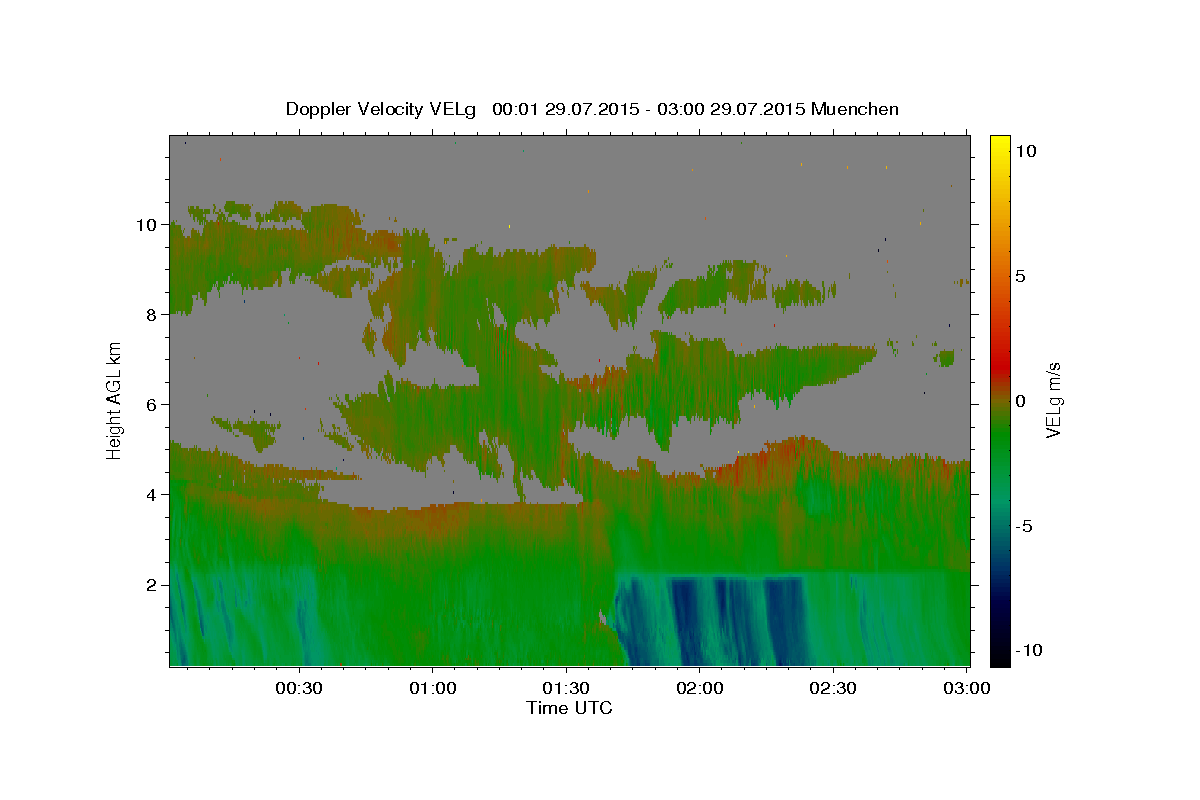Click the 02:30 time tick label
1200x800 pixels.
(x=833, y=689)
